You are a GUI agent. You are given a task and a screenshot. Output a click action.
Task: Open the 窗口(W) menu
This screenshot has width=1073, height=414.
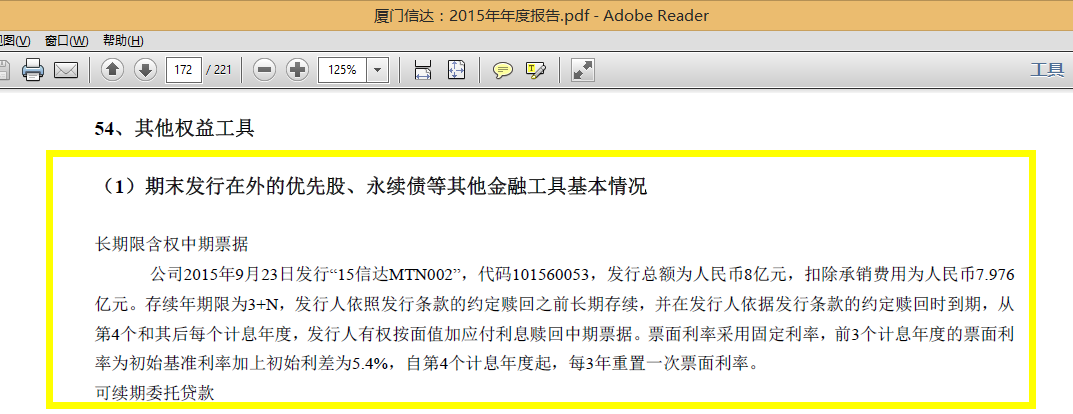[66, 41]
